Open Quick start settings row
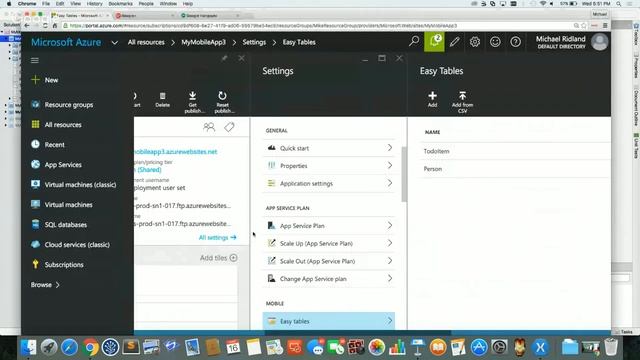 click(x=329, y=148)
